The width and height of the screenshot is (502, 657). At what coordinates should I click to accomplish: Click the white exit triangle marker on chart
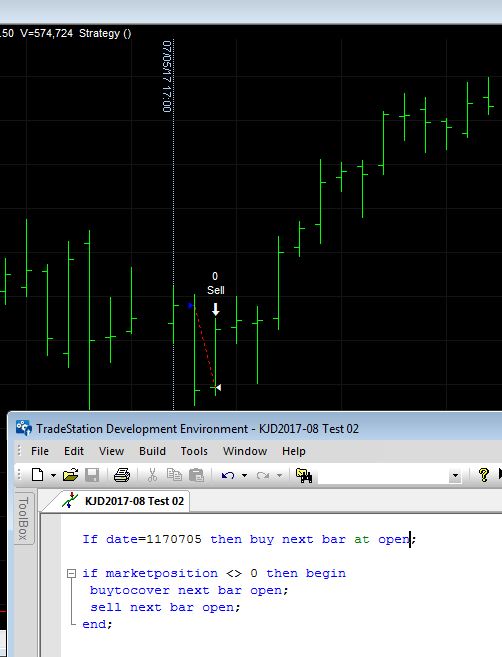(218, 388)
